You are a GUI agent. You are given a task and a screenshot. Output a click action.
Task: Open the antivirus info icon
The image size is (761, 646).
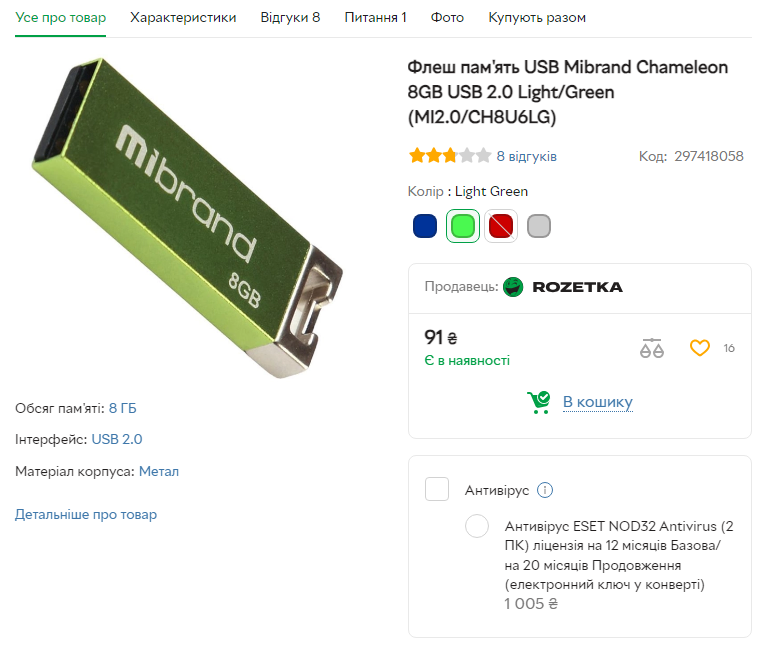[x=545, y=490]
